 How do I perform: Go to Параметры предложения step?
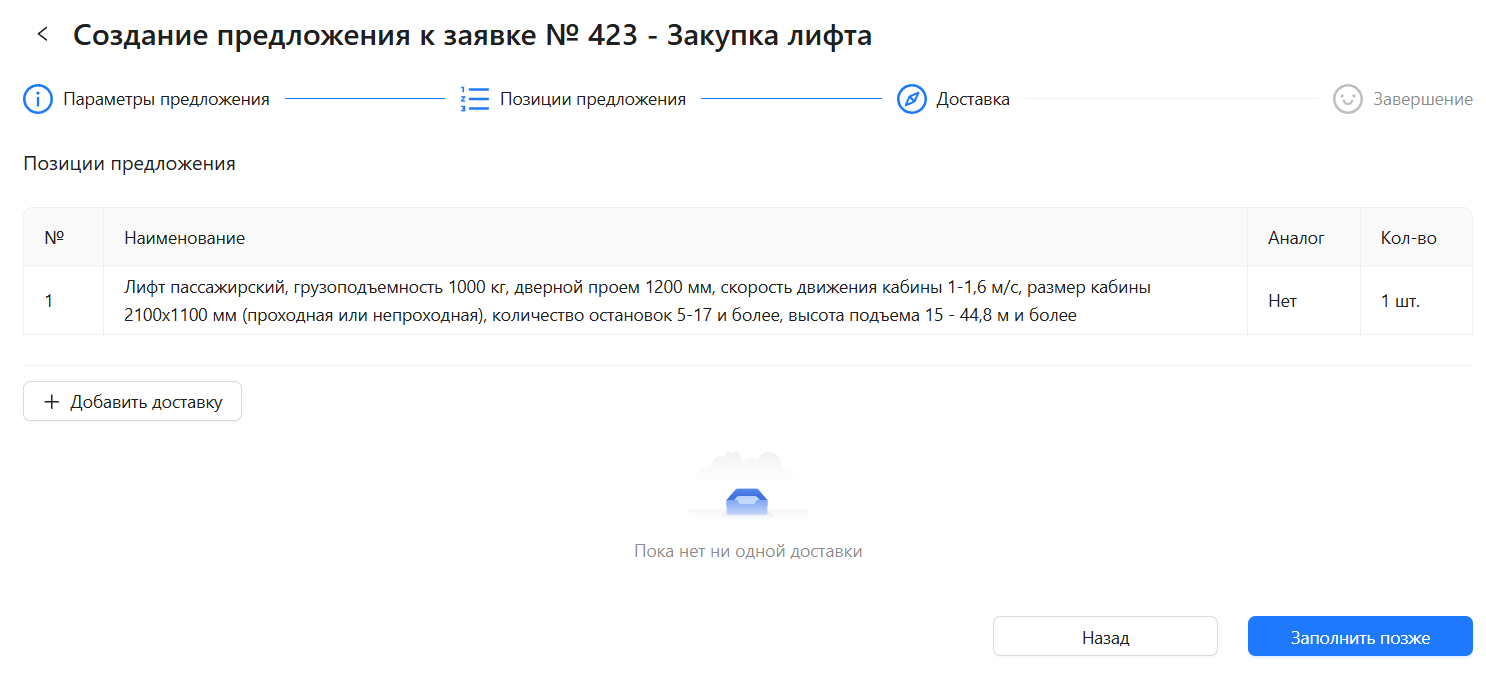166,100
